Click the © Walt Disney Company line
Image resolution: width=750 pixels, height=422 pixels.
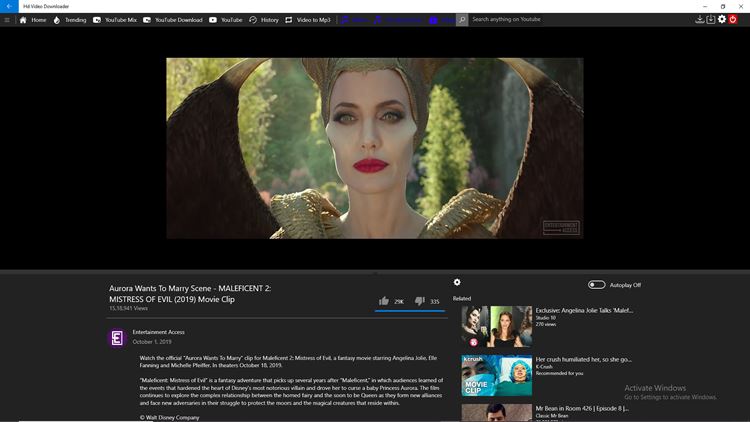tap(169, 418)
